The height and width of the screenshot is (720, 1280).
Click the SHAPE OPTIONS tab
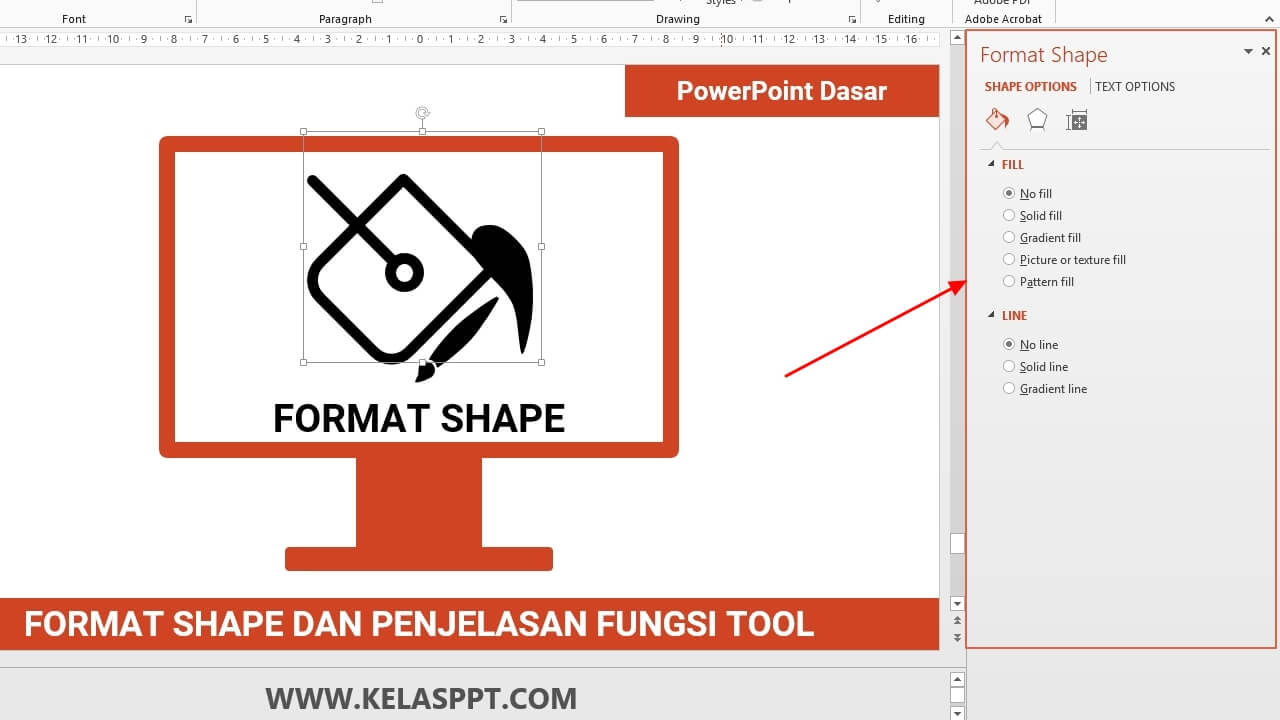[x=1030, y=86]
